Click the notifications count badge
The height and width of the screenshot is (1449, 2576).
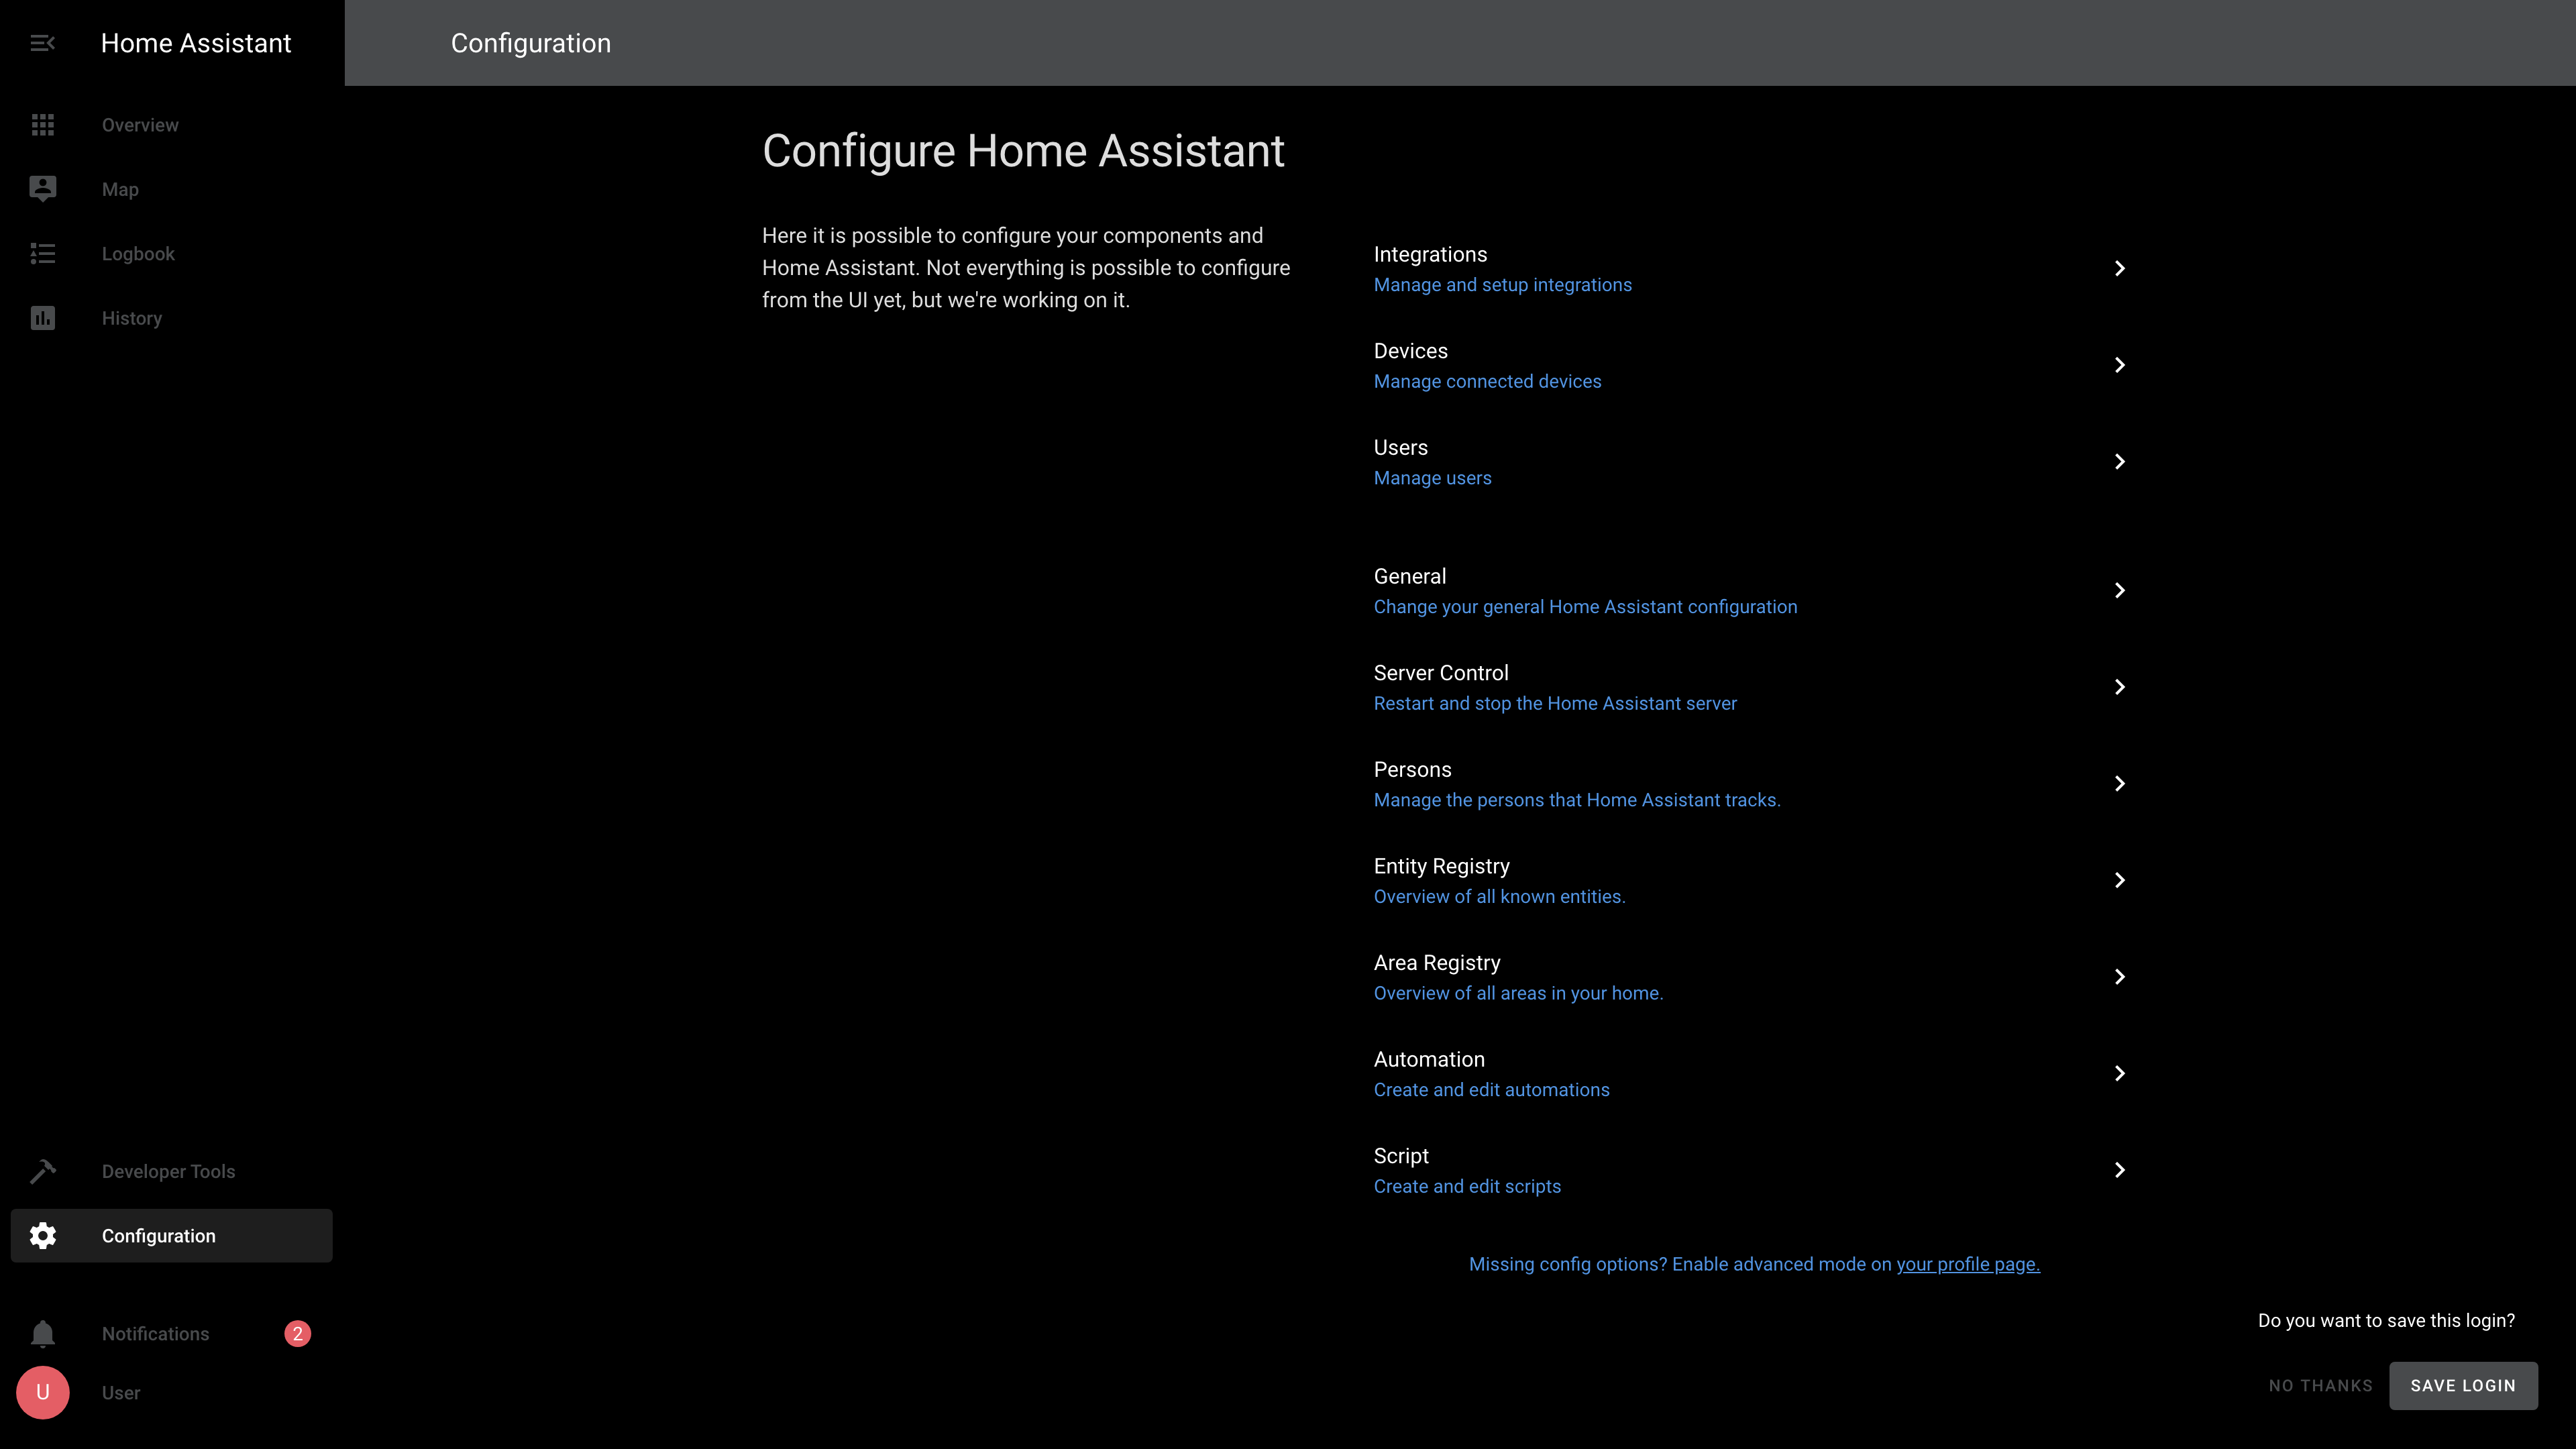click(297, 1334)
